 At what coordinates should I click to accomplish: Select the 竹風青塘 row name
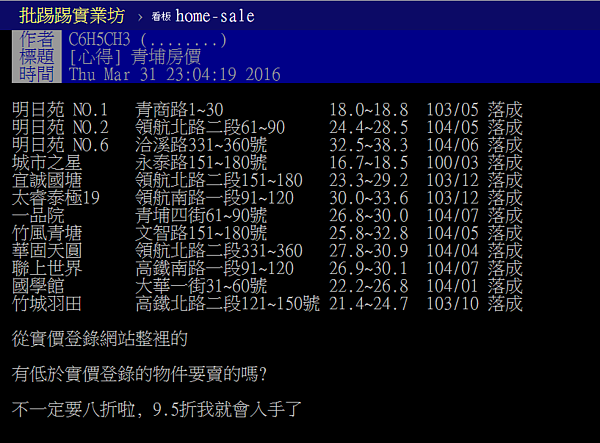point(47,233)
